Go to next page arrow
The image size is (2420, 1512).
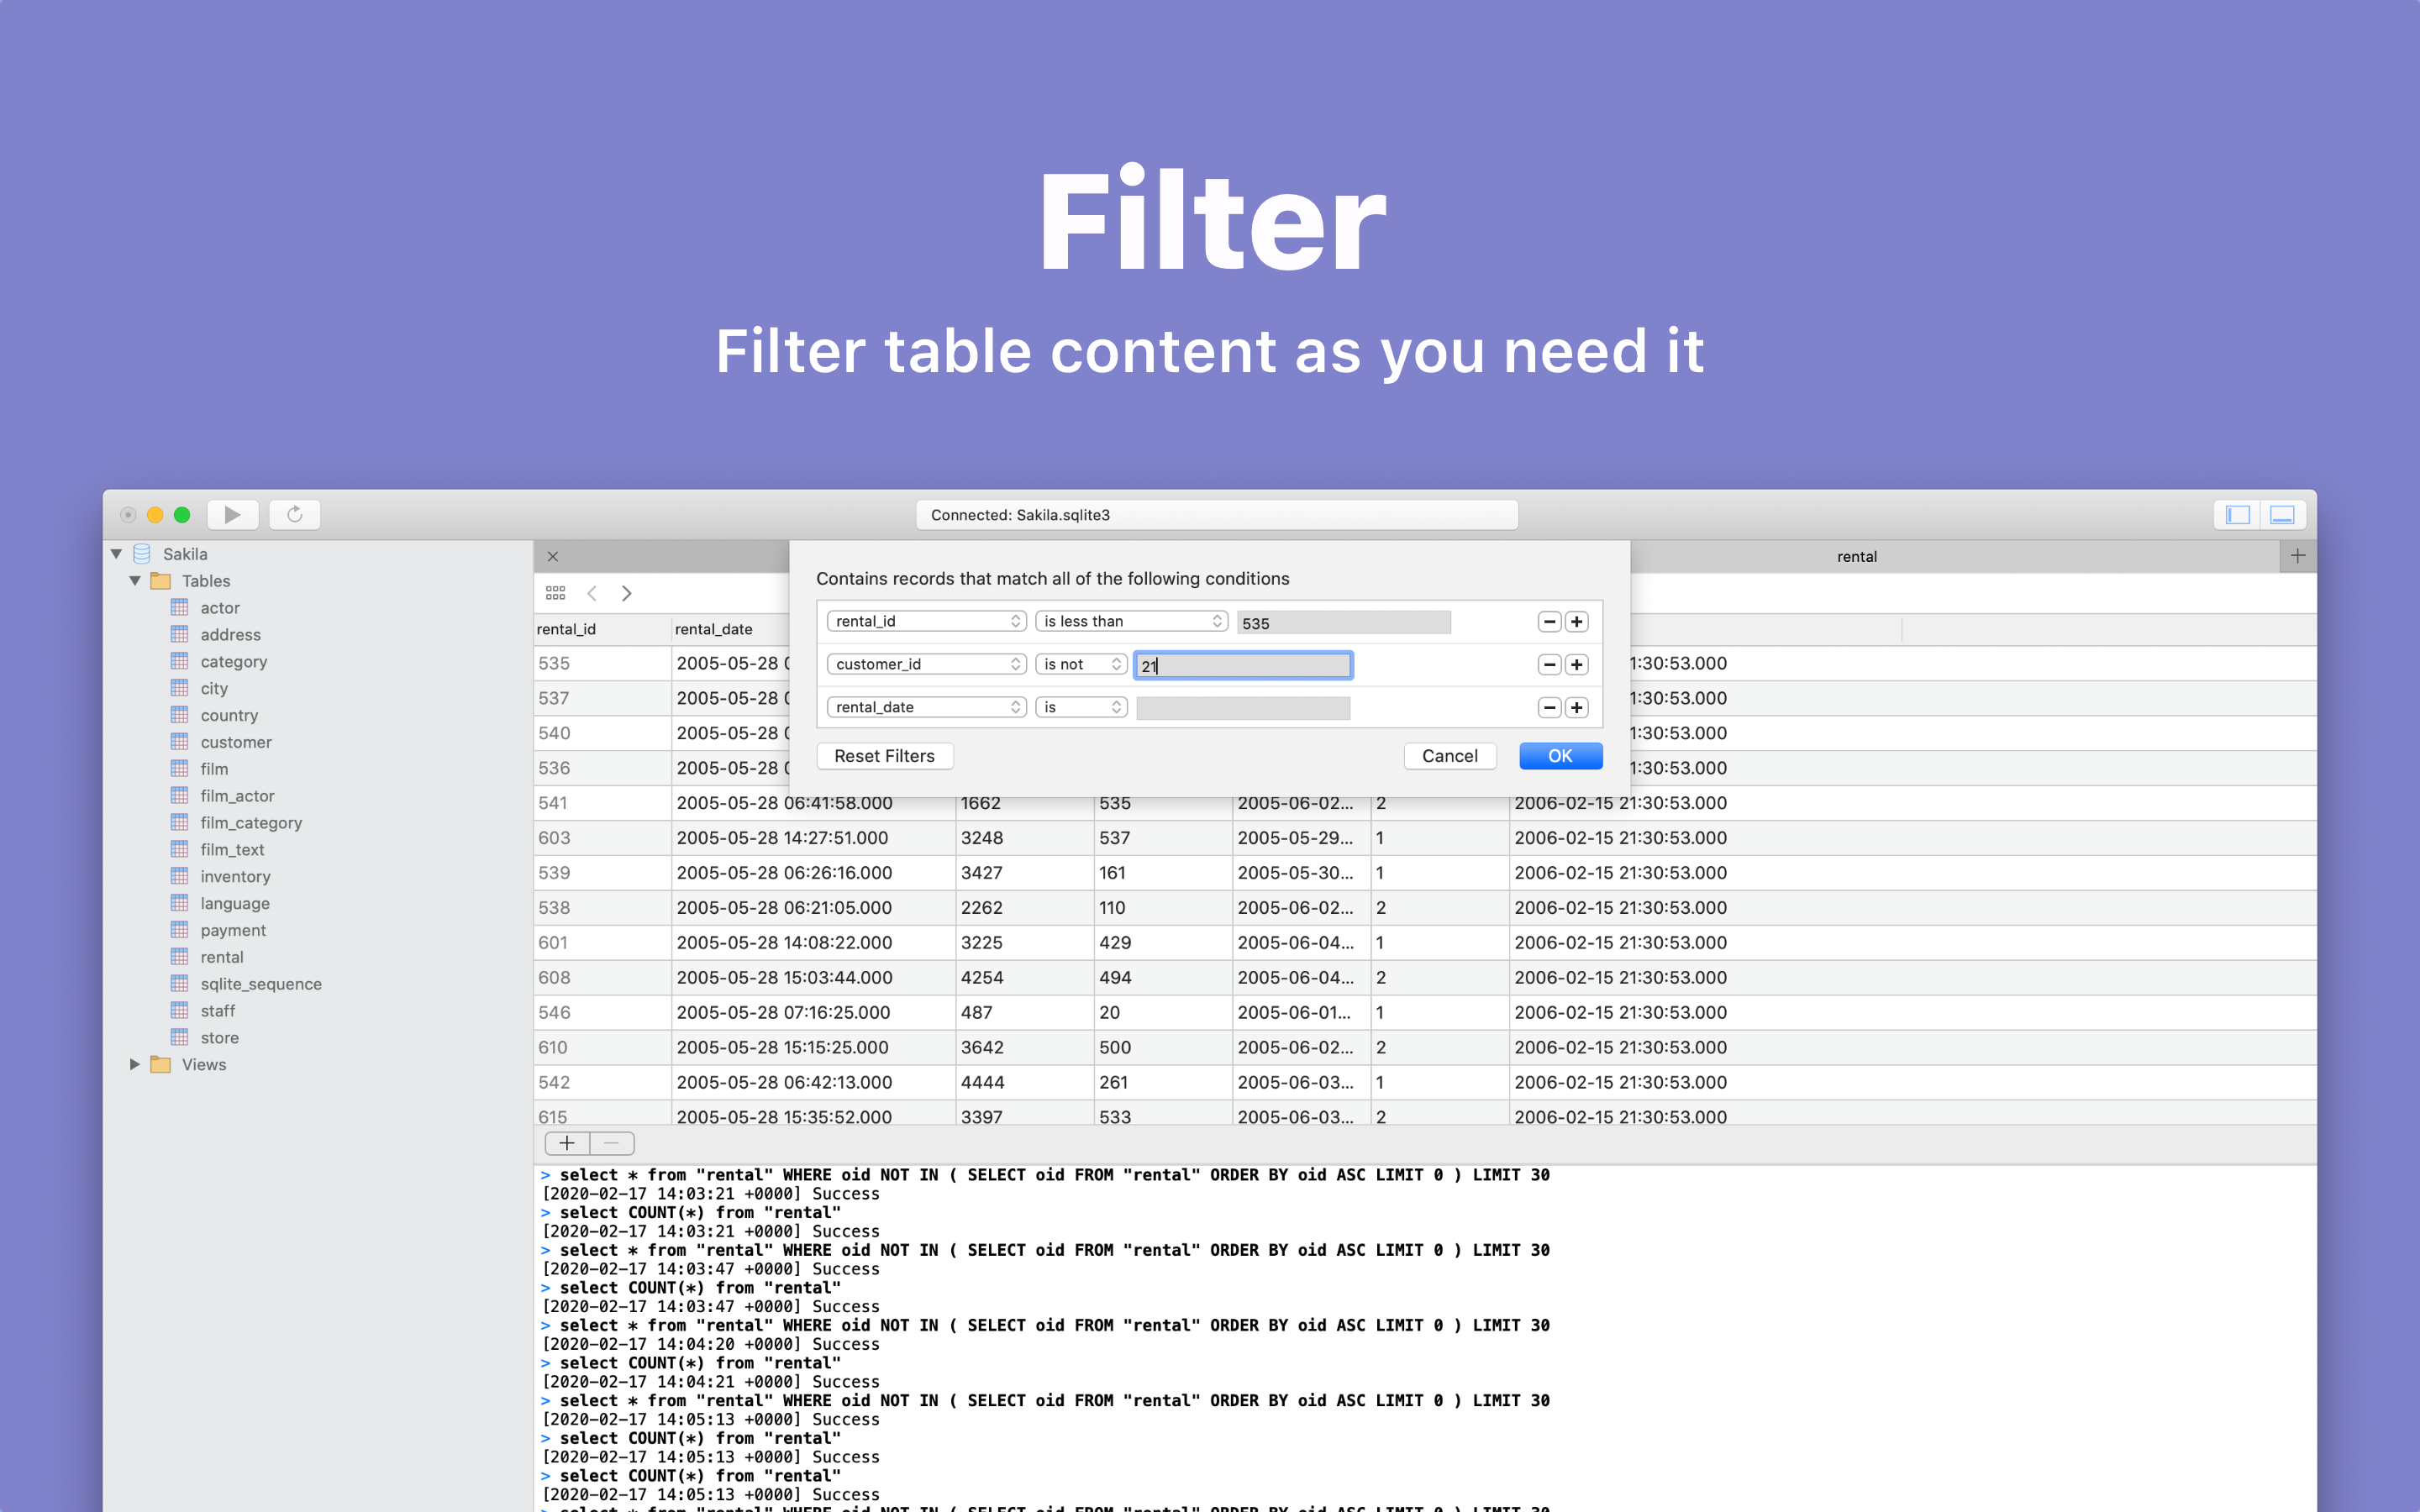point(627,593)
